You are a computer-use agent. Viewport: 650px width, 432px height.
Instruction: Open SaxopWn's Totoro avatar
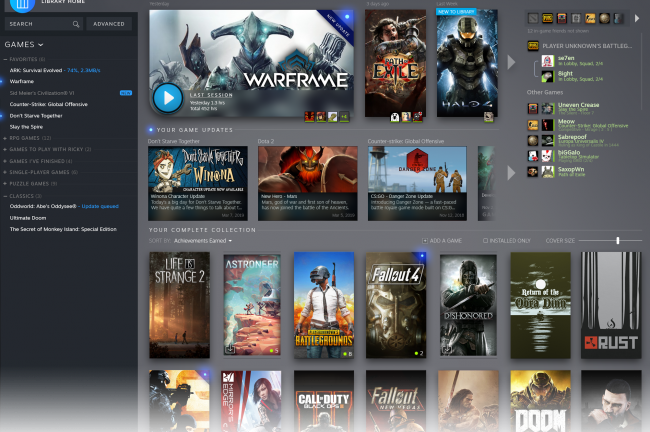(548, 172)
